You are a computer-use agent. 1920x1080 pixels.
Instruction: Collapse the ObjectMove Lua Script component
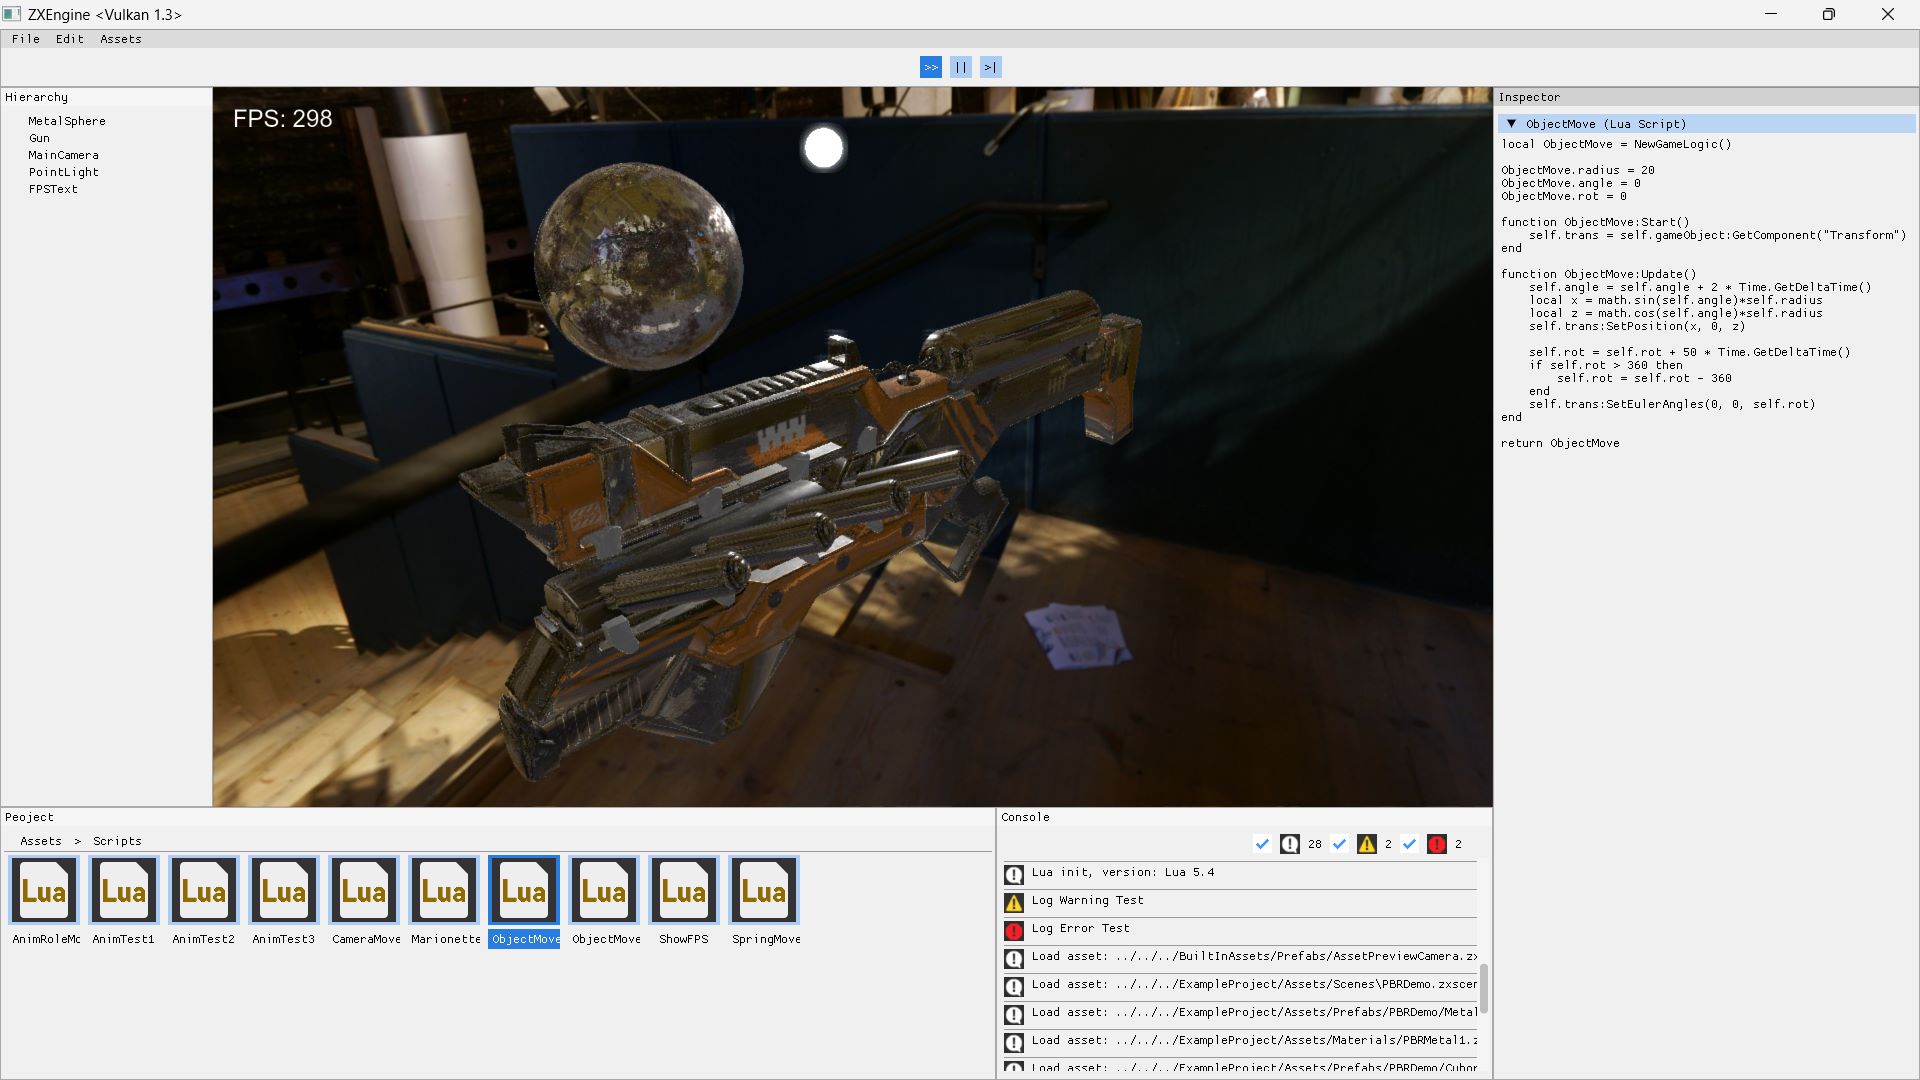[x=1511, y=123]
